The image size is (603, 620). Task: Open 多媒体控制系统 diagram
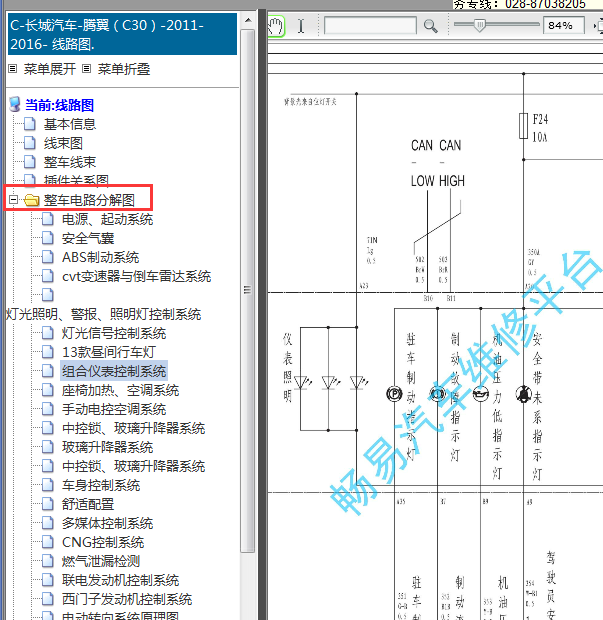click(108, 523)
